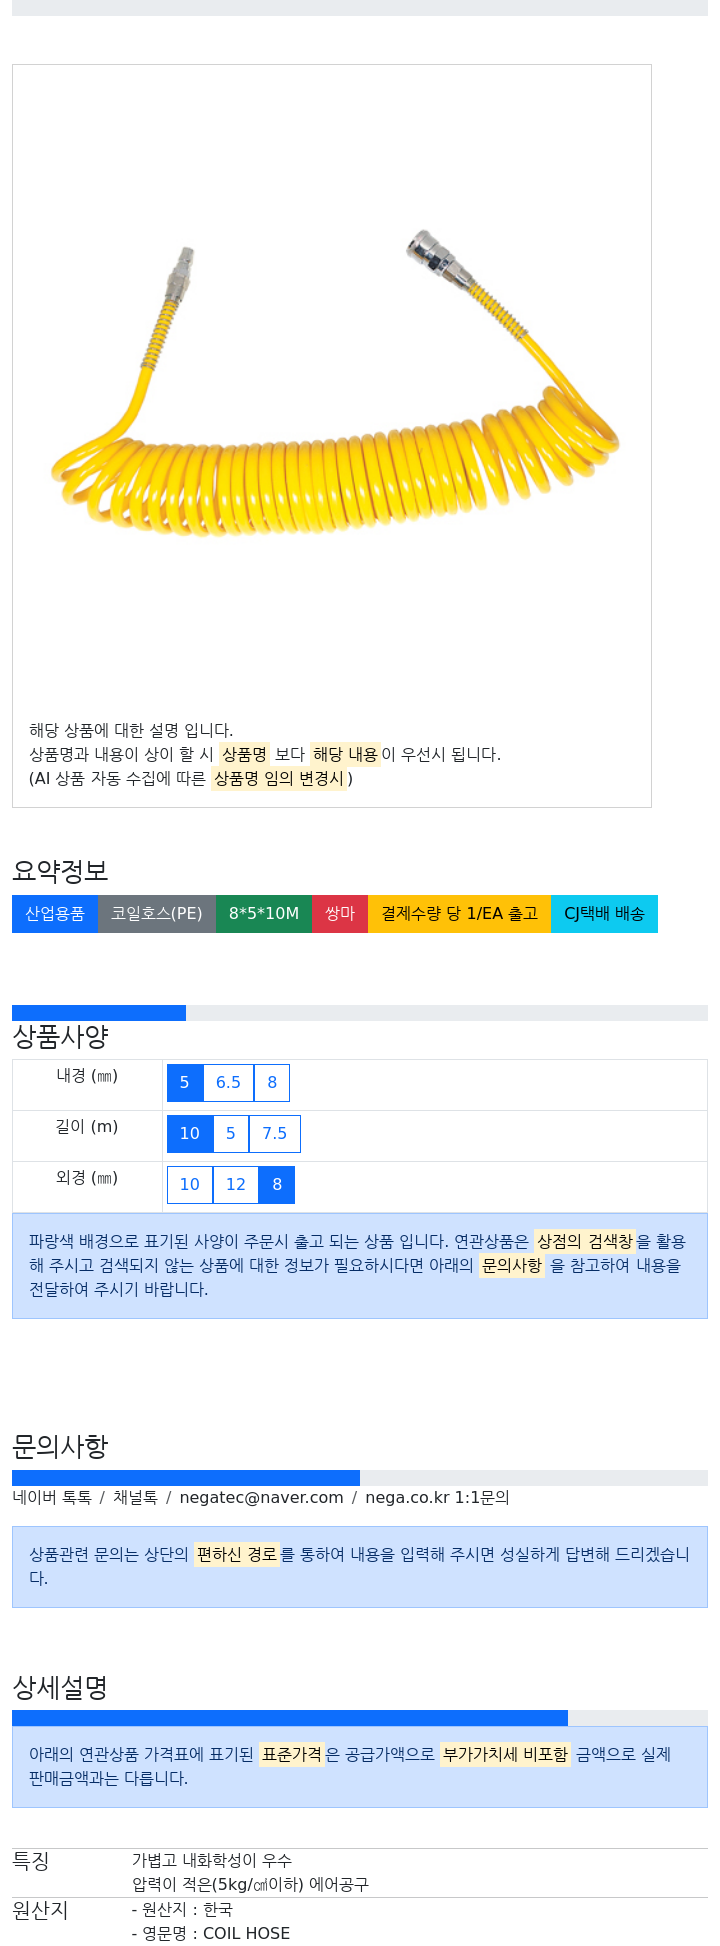Click the 8*5*10M size tag
720x1946 pixels.
coord(264,914)
